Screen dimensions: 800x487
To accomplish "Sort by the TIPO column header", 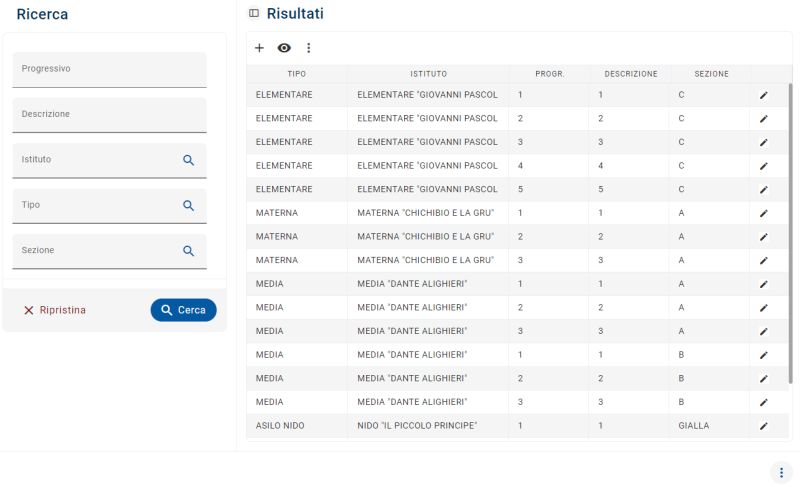I will pyautogui.click(x=296, y=74).
